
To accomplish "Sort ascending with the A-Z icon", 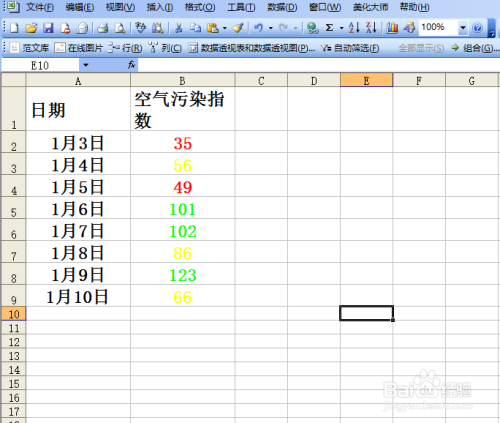I will click(x=354, y=28).
